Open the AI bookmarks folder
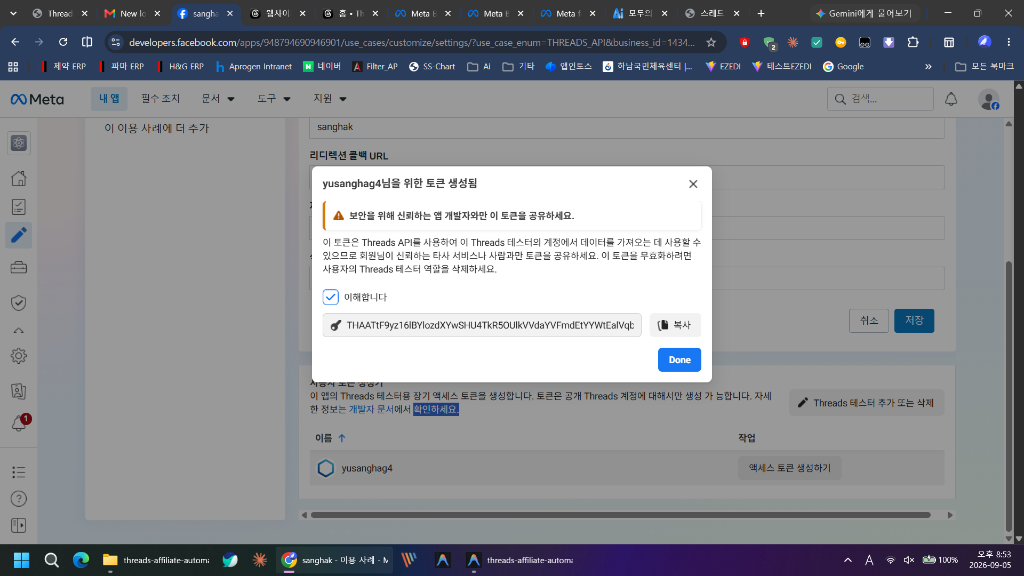 (x=479, y=67)
